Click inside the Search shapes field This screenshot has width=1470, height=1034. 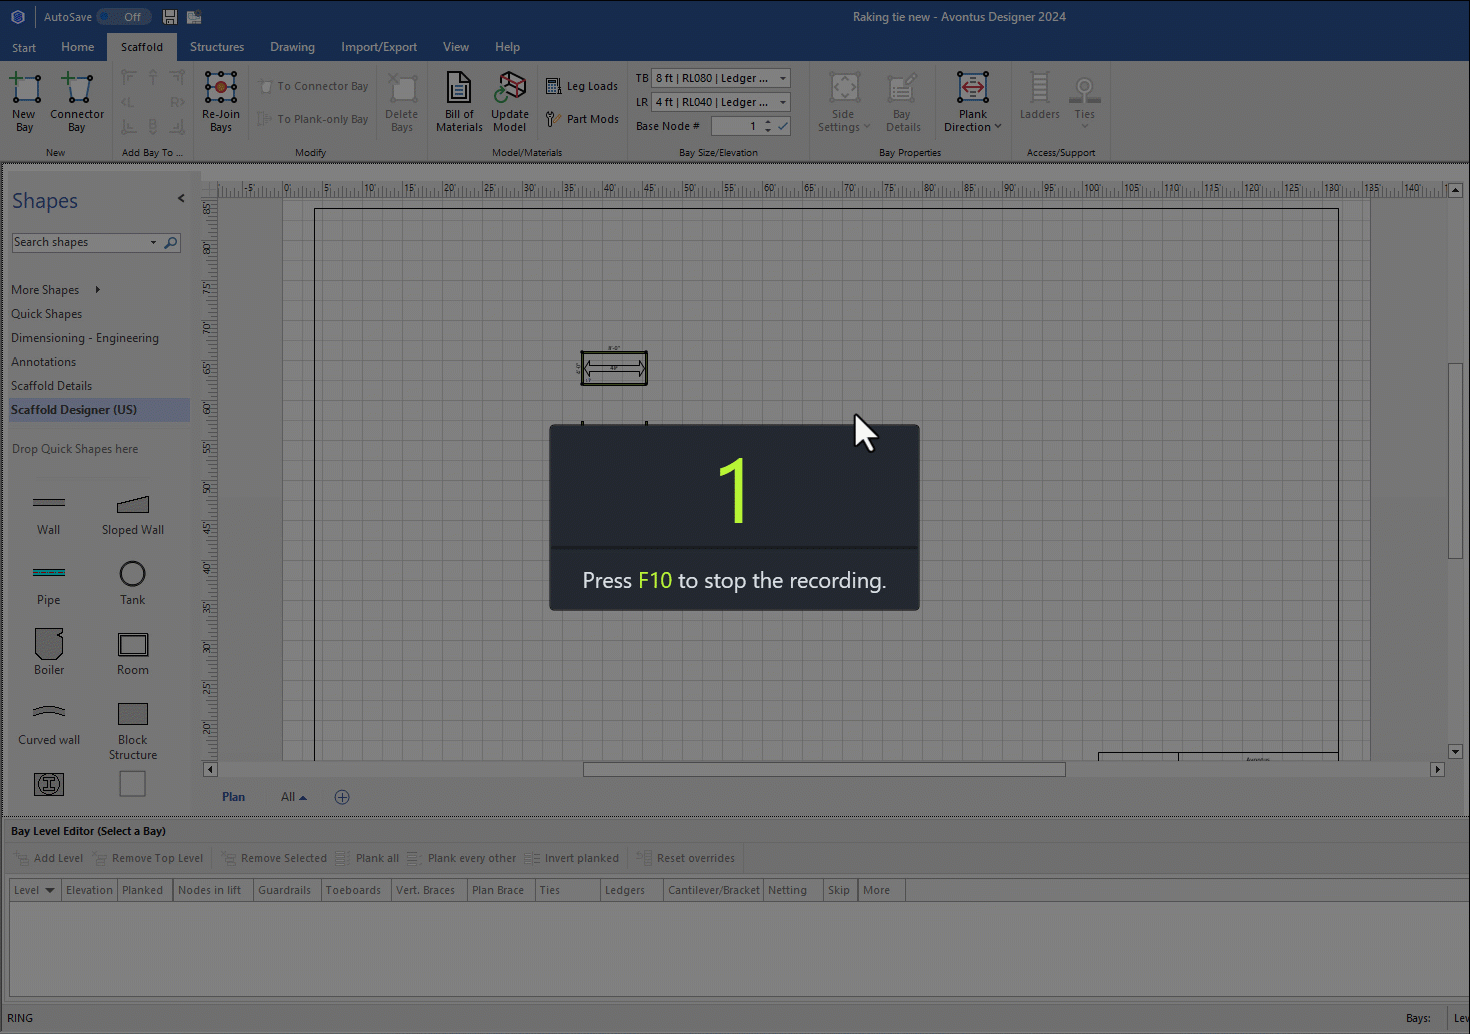pyautogui.click(x=80, y=243)
